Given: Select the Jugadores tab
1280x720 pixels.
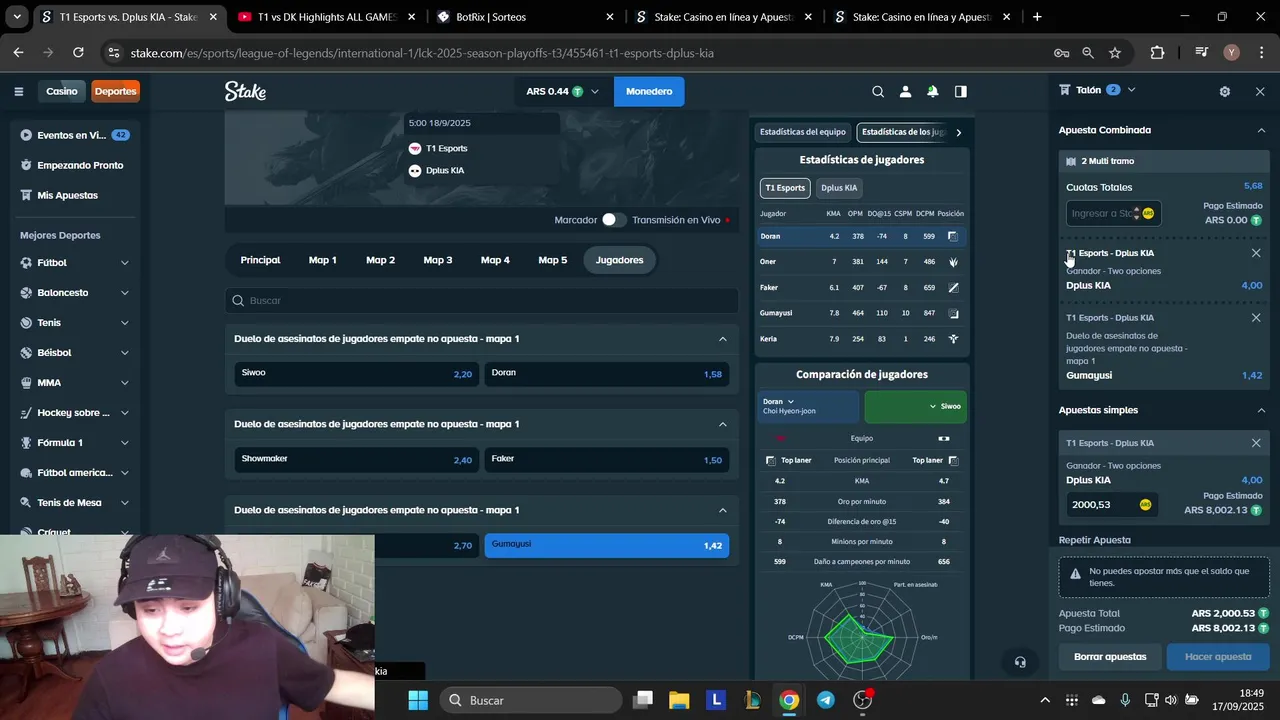Looking at the screenshot, I should (x=619, y=260).
